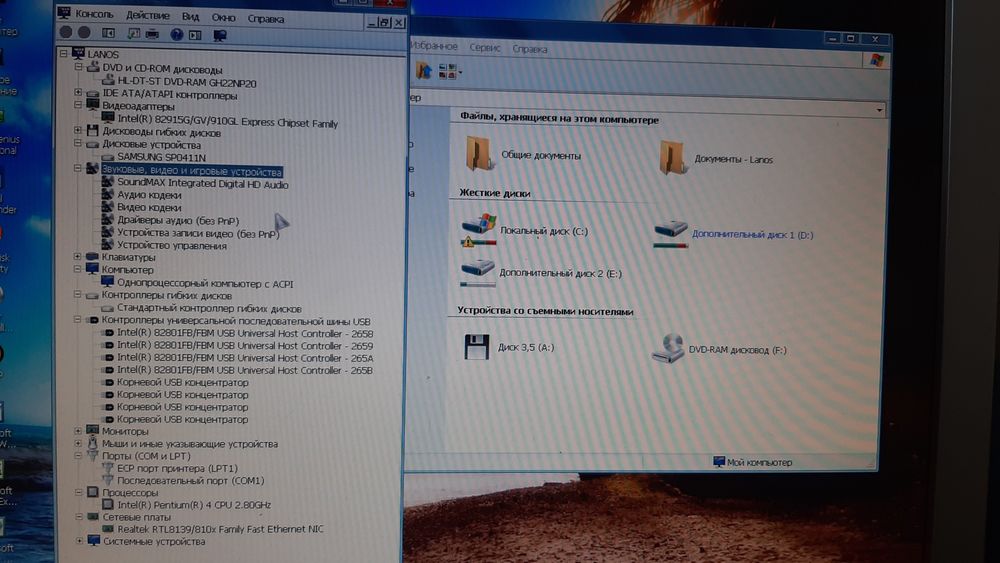Select HL-DT-ST DVD-RAM GH22NP20 device

[187, 83]
